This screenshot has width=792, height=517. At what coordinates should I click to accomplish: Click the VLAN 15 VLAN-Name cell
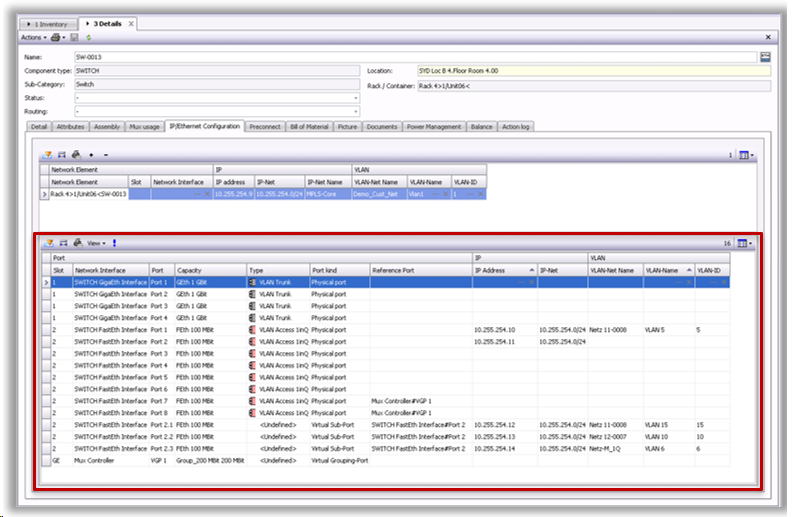[x=669, y=425]
